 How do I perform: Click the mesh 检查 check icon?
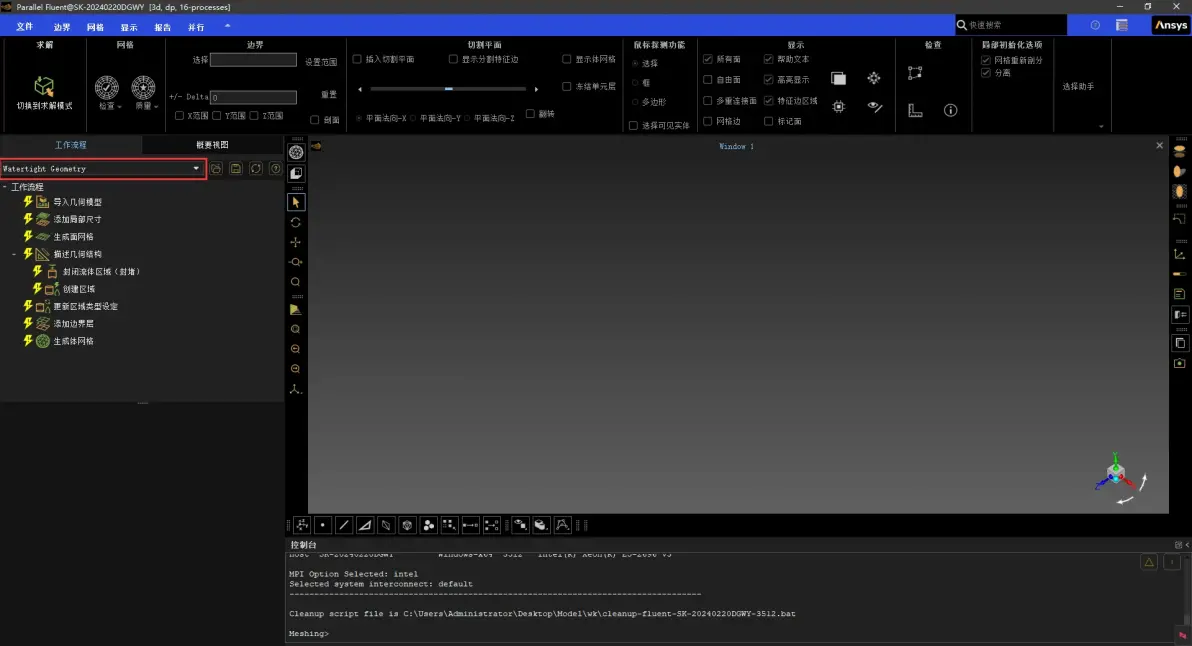click(106, 87)
